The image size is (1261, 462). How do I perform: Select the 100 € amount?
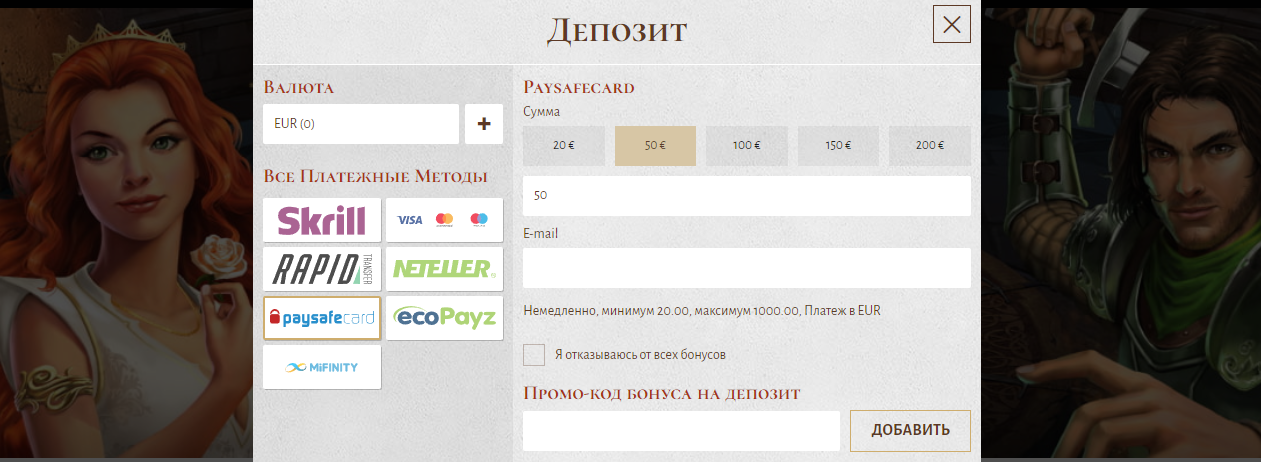(x=747, y=146)
